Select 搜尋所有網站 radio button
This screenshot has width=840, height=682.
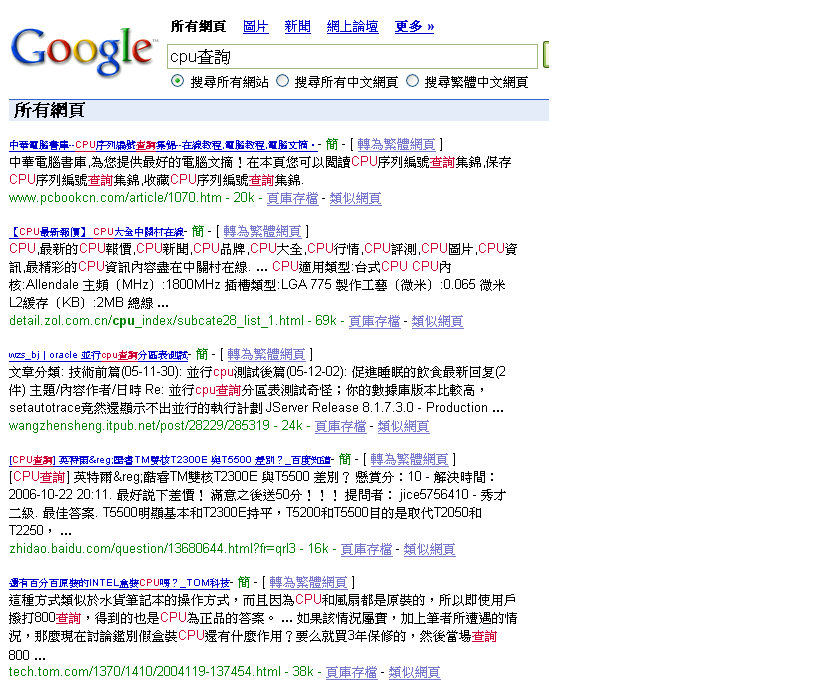tap(177, 81)
